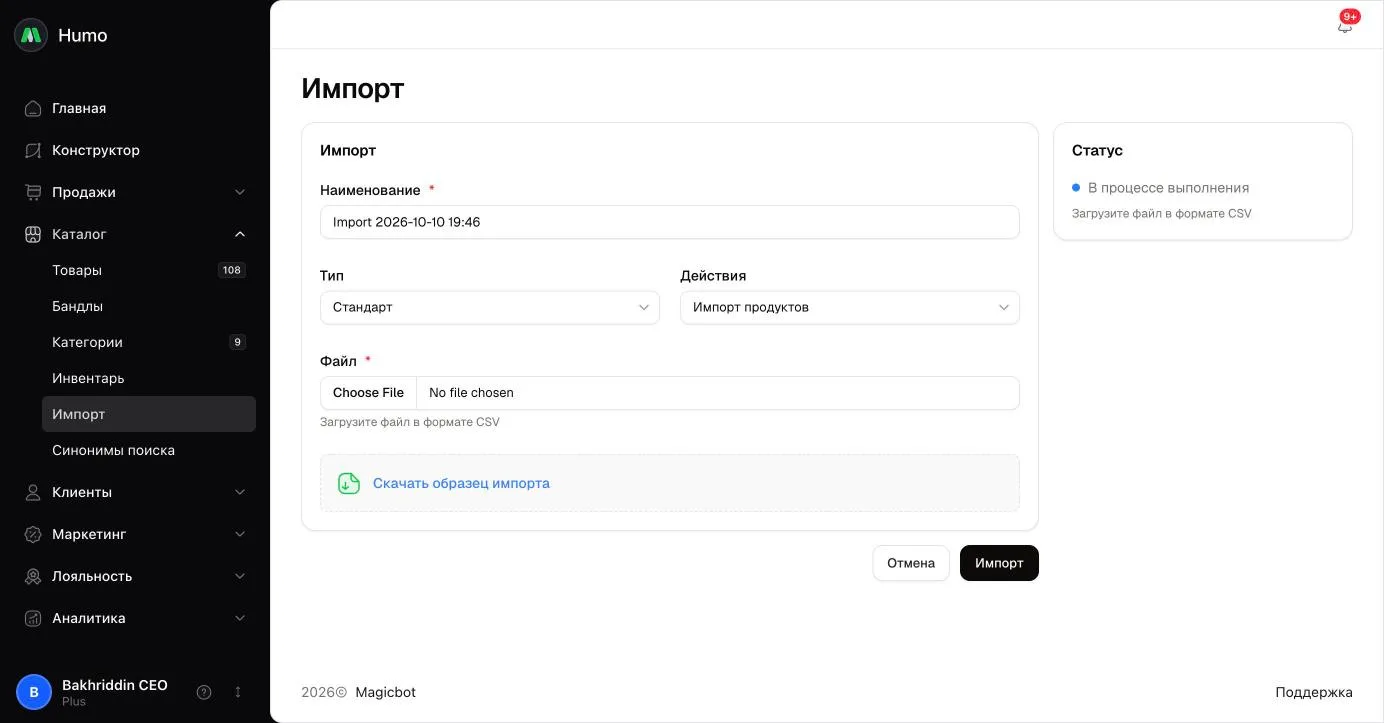
Task: Open the Действия dropdown Импорт продуктов
Action: pos(850,307)
